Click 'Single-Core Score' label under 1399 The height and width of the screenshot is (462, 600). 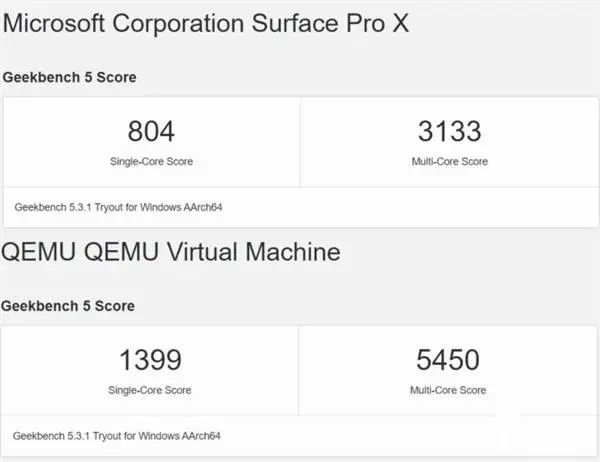151,390
